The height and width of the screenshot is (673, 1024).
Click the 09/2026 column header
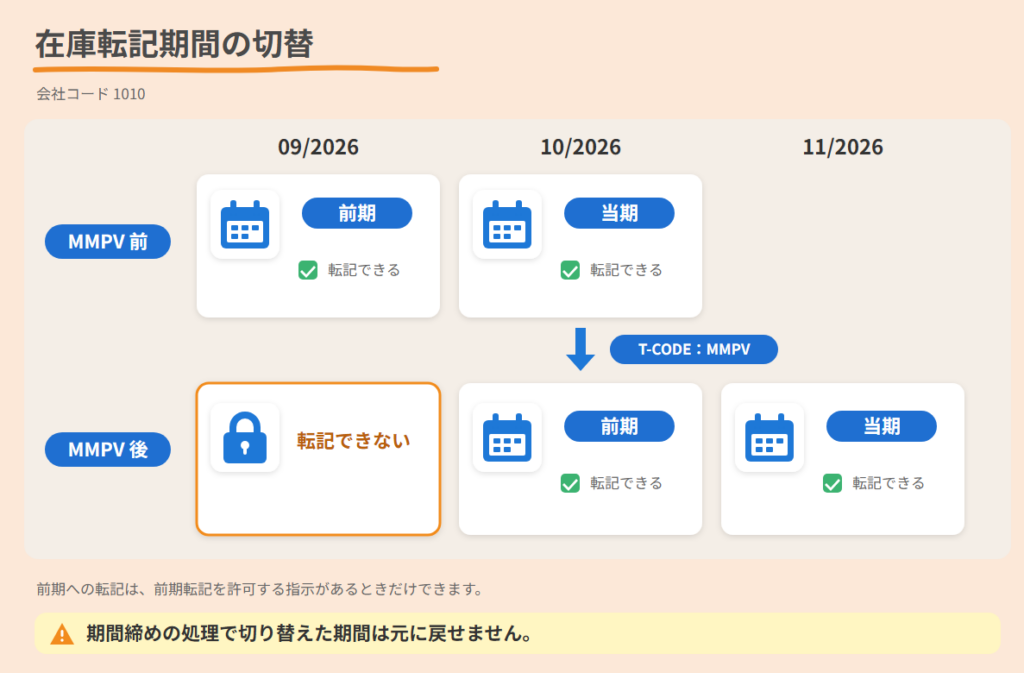[x=318, y=147]
